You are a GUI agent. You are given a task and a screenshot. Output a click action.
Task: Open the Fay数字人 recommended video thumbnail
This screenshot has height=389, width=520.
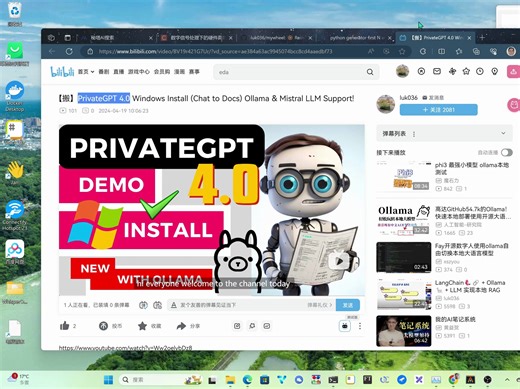[404, 257]
